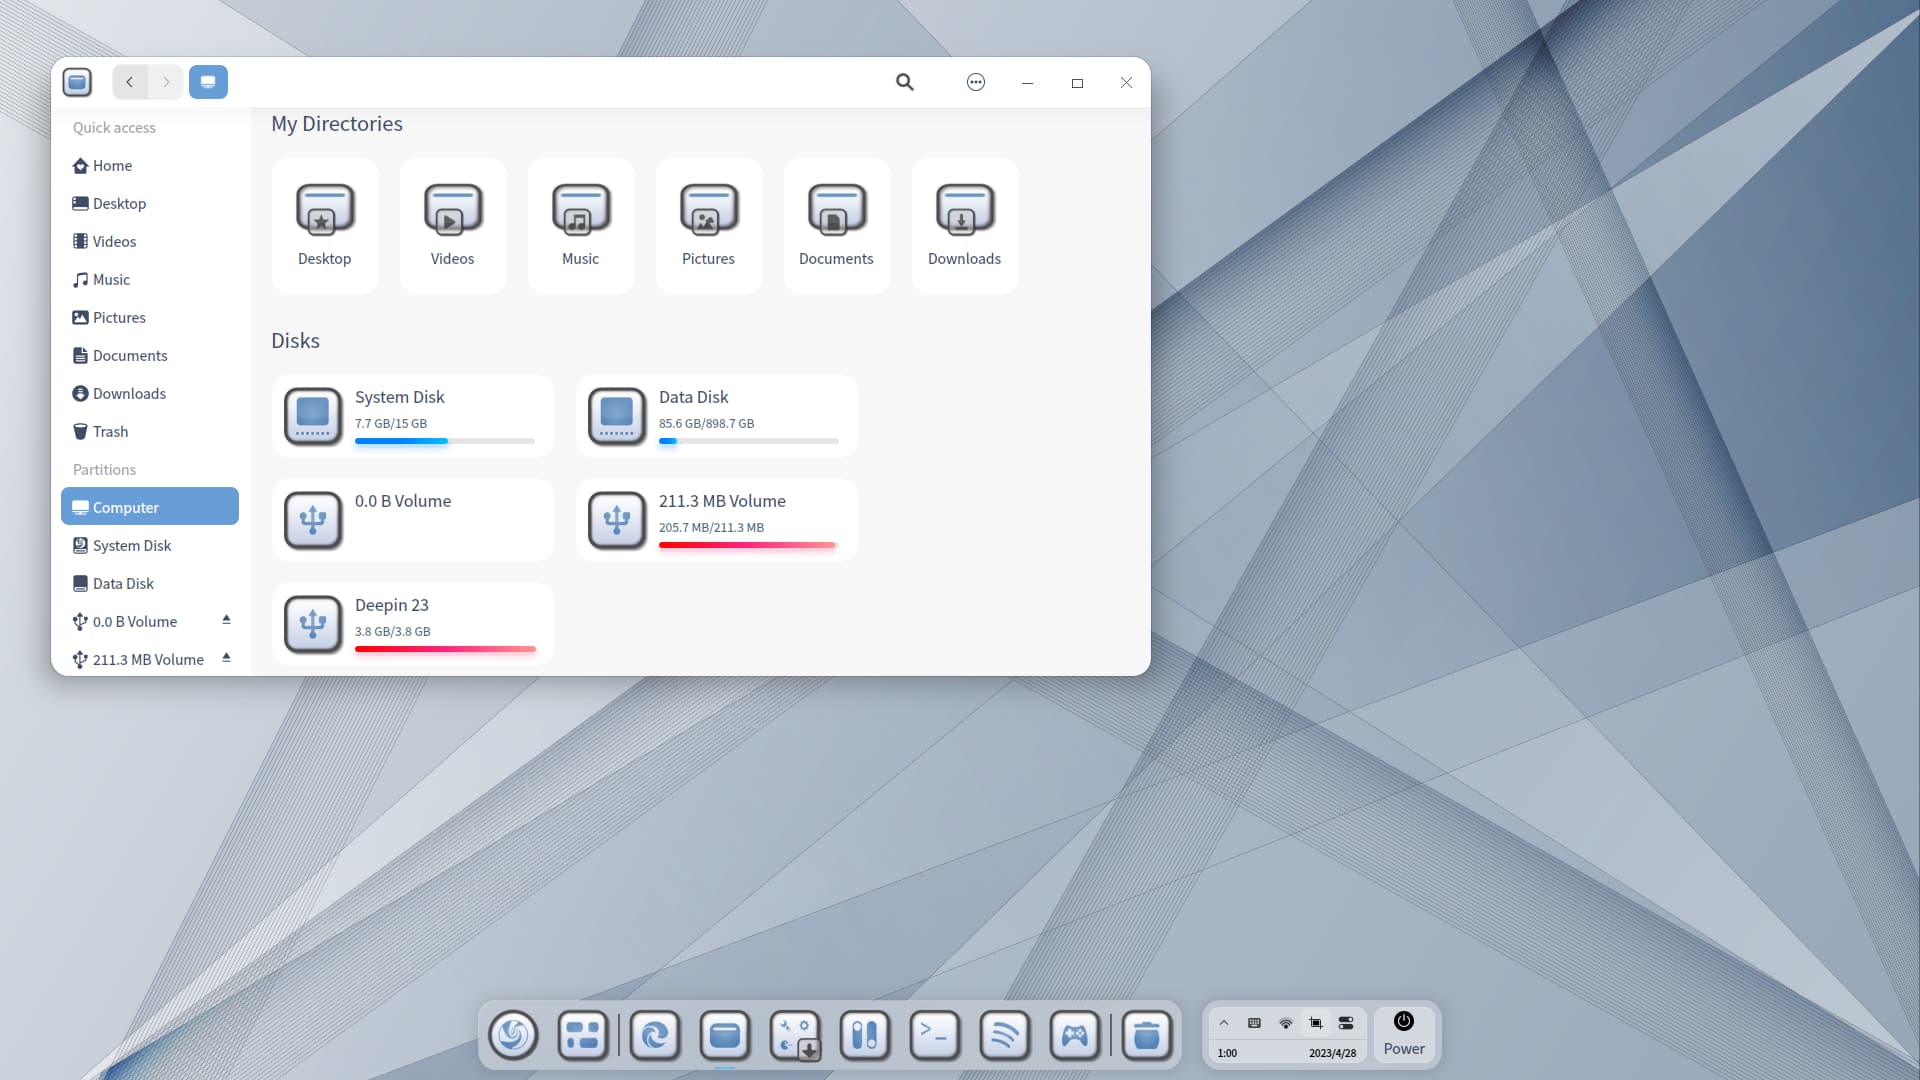Image resolution: width=1920 pixels, height=1080 pixels.
Task: Click the search magnifier icon
Action: click(905, 82)
